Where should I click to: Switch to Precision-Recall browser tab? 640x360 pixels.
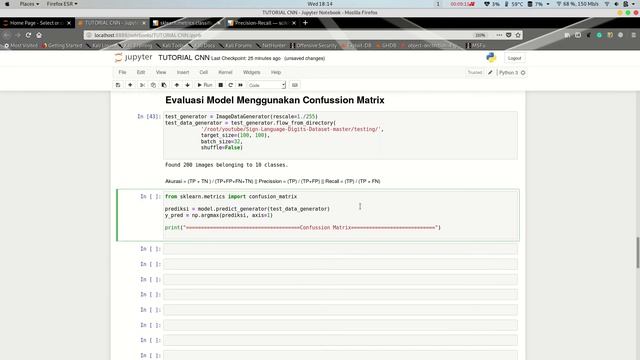pyautogui.click(x=261, y=23)
